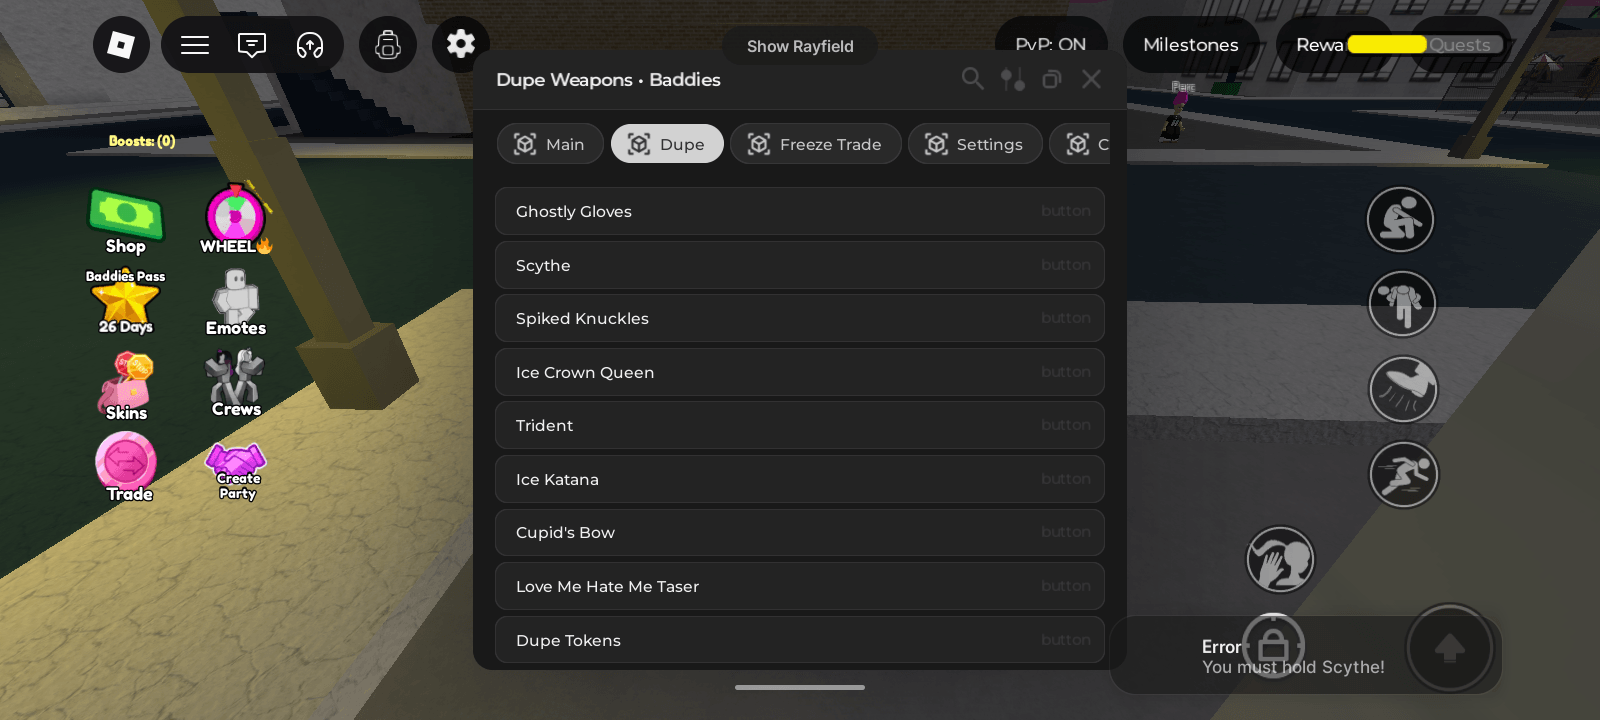Click the Dupe Tokens button
This screenshot has height=720, width=1600.
pos(800,640)
